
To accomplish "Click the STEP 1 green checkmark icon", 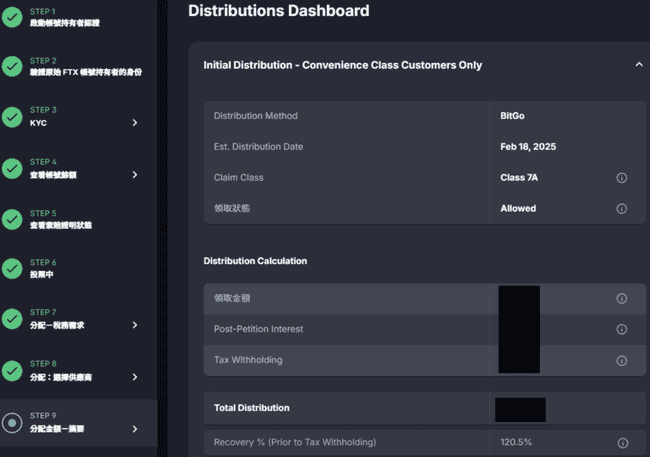I will tap(12, 17).
